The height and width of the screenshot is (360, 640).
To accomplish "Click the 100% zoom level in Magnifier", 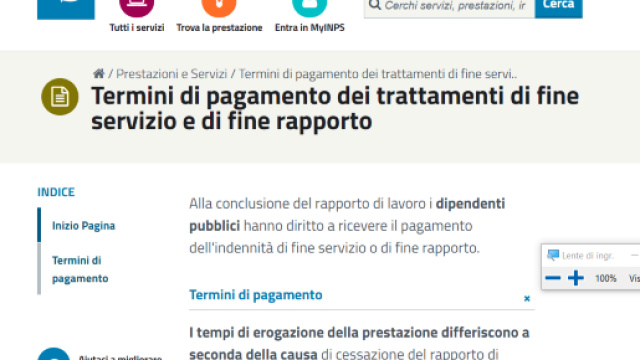I will tap(605, 278).
